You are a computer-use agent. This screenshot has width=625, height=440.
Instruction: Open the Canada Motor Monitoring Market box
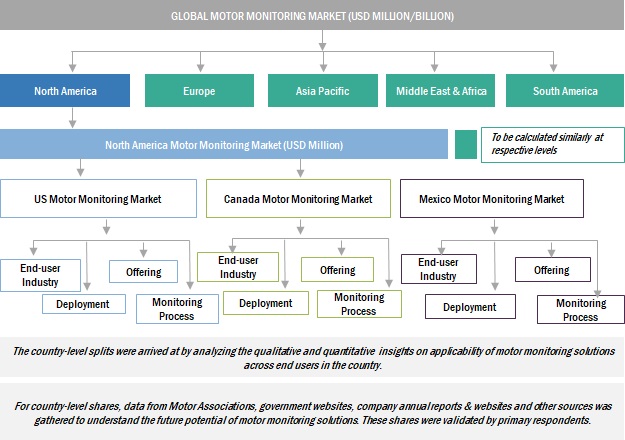(x=297, y=199)
